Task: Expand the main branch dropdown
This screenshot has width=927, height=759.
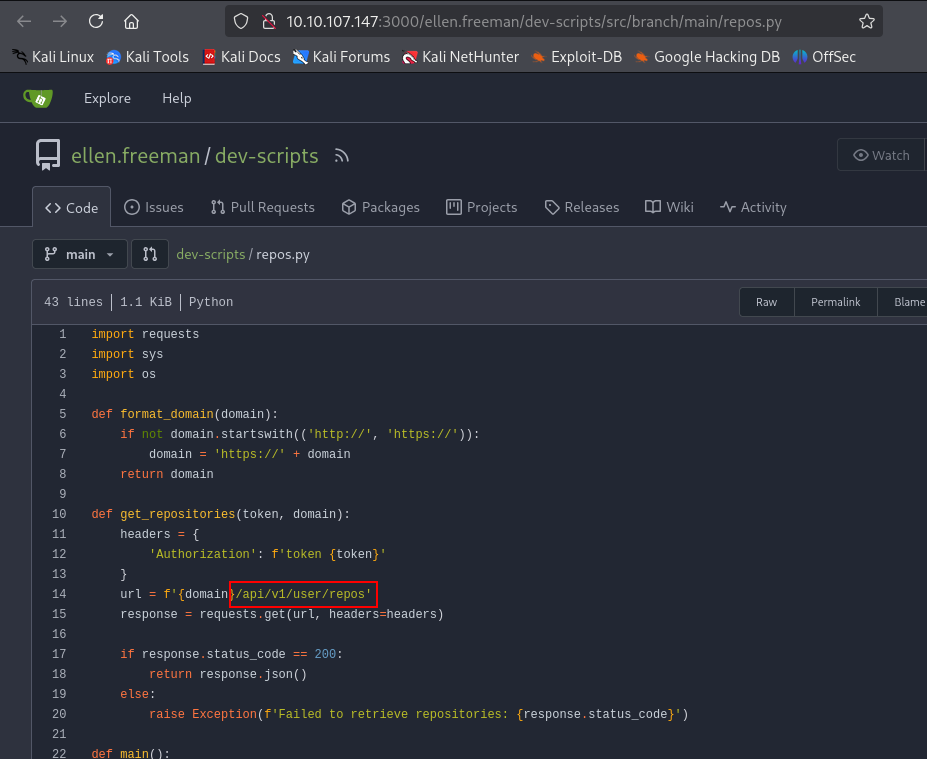Action: point(80,254)
